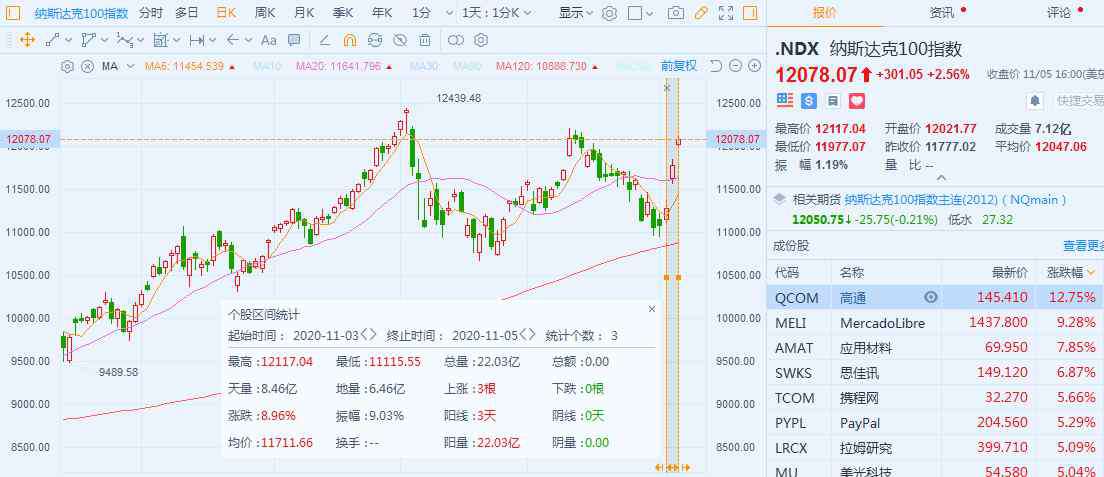Select the QCOM 高通 row
Viewport: 1104px width, 477px height.
click(x=935, y=297)
